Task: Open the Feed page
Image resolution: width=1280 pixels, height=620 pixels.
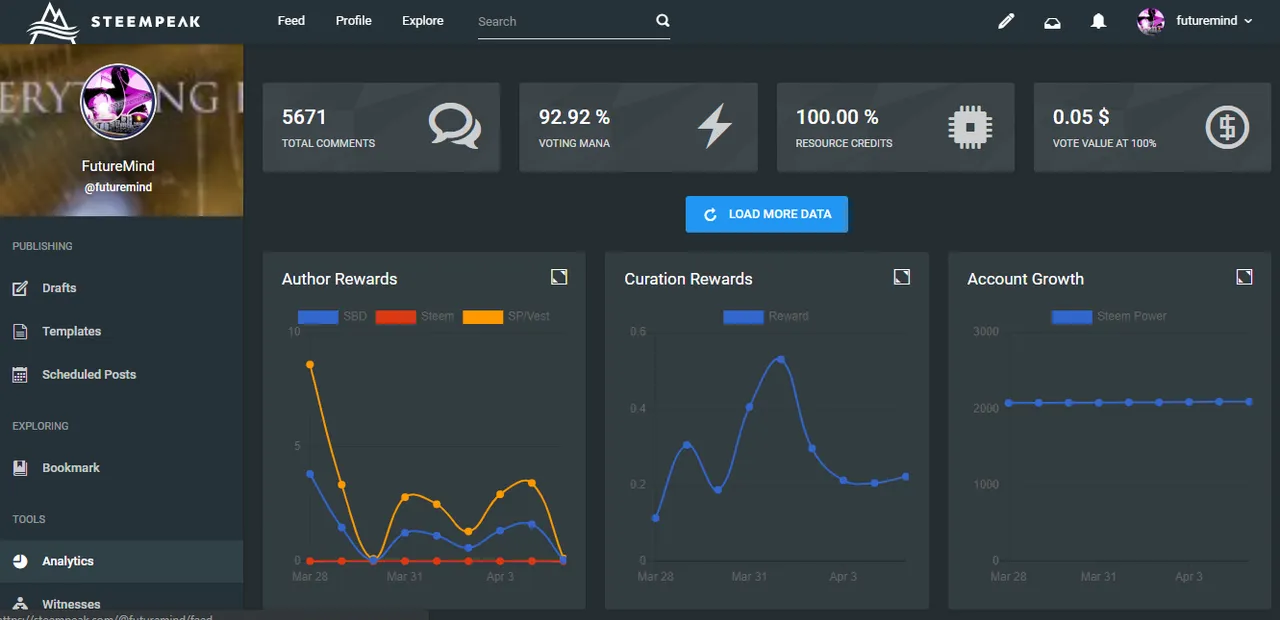Action: tap(291, 21)
